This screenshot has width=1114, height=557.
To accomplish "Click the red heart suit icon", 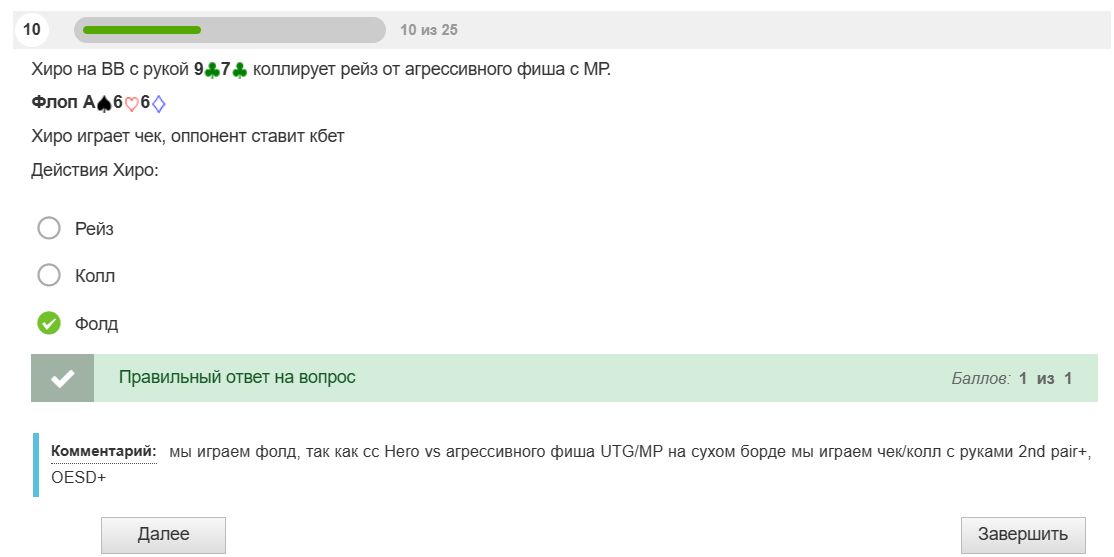I will point(131,104).
